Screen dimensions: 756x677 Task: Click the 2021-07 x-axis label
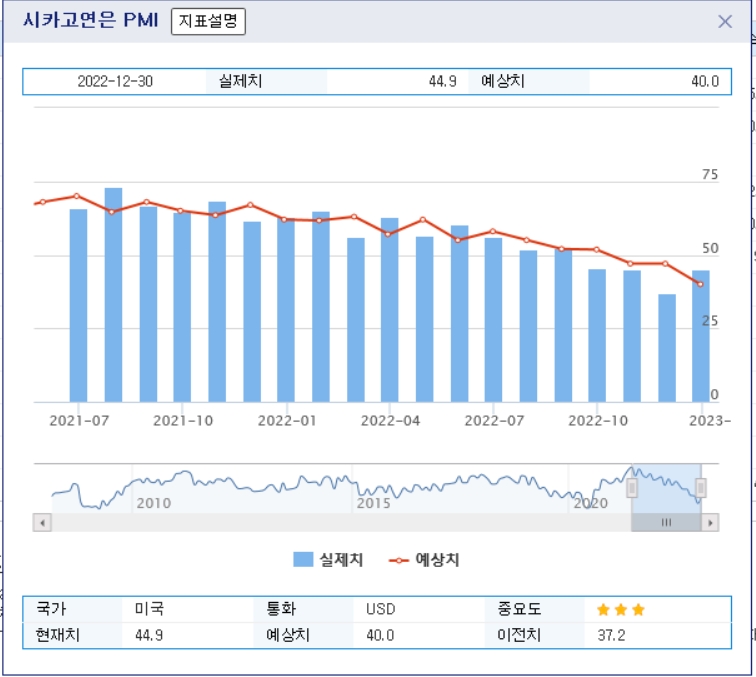tap(79, 421)
